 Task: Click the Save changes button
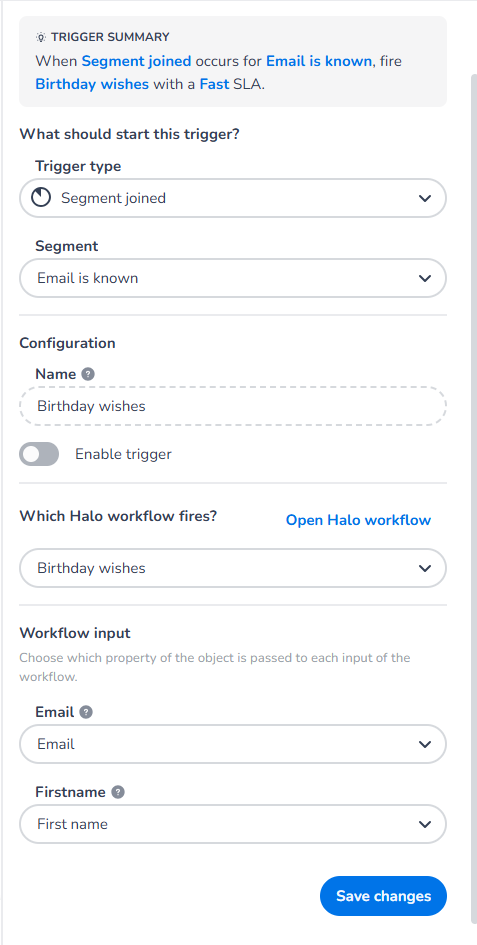(x=384, y=896)
